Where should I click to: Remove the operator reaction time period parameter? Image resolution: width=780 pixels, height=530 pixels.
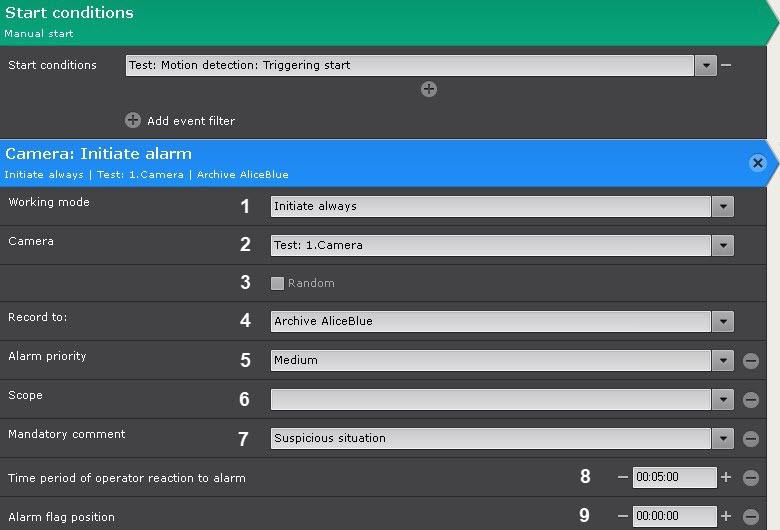751,478
